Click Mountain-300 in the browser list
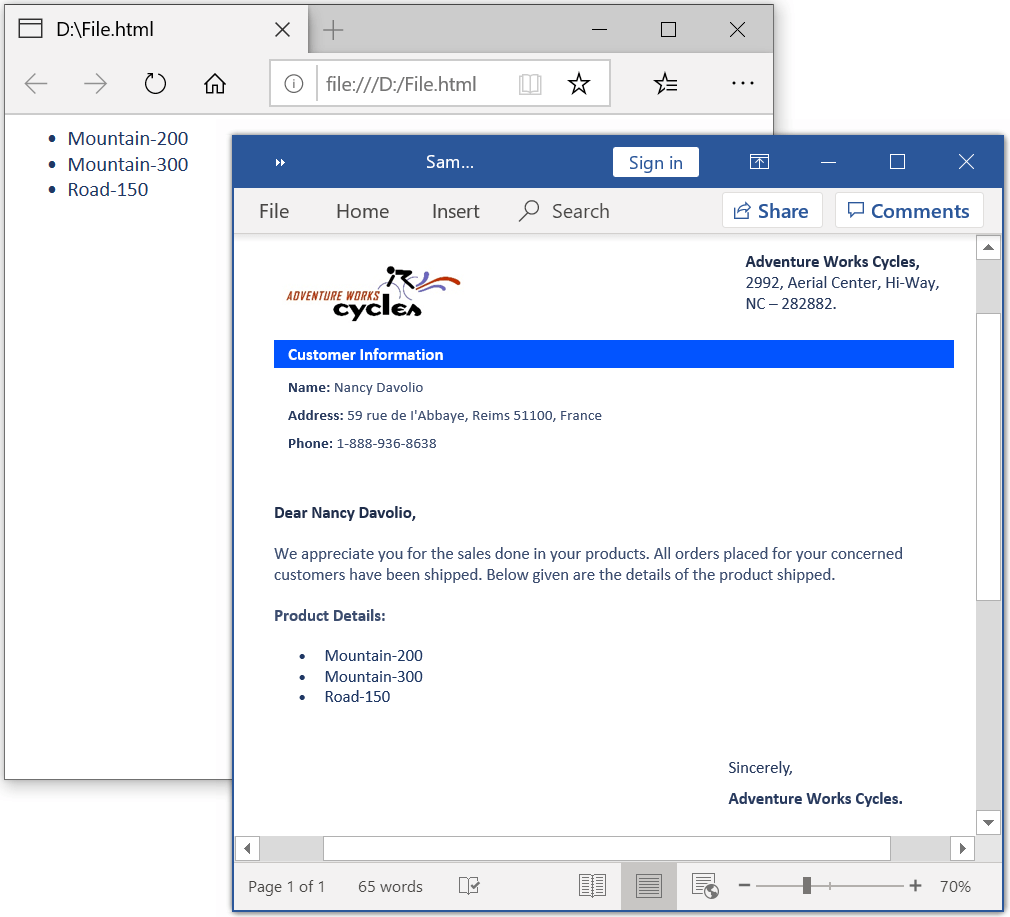This screenshot has height=917, width=1010. point(128,164)
